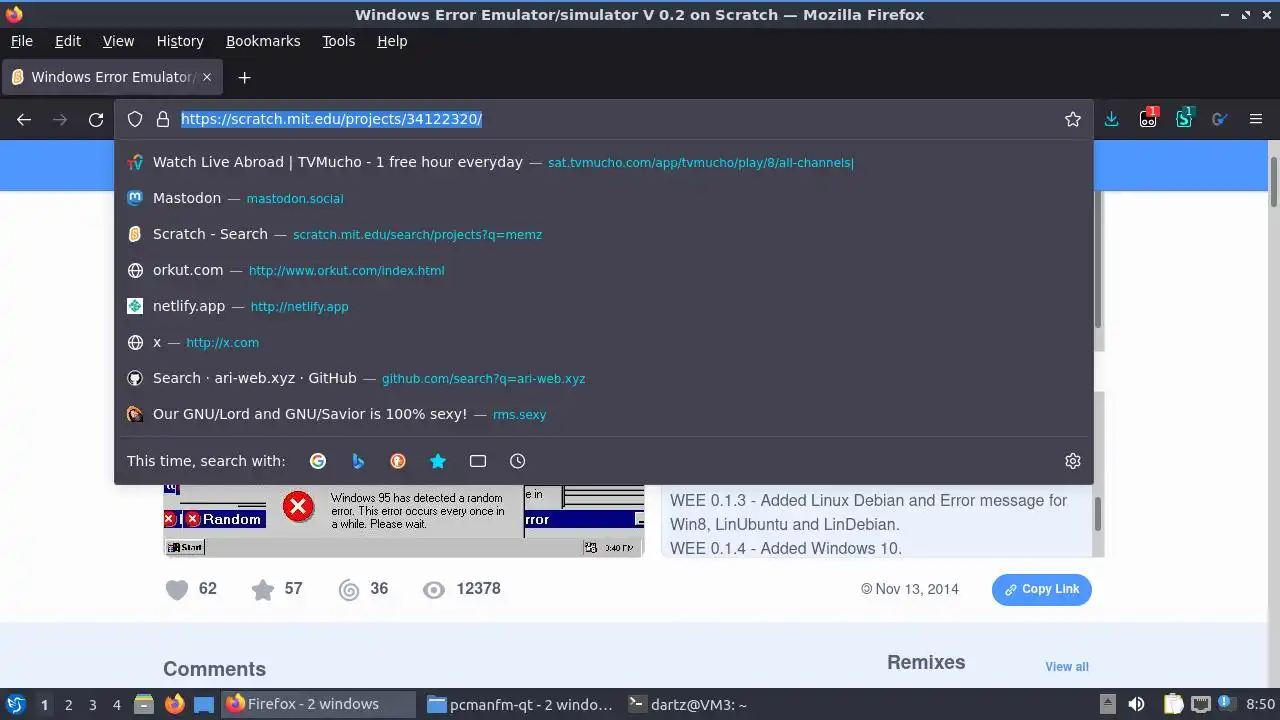Choose the Scratch - Search suggestion
The height and width of the screenshot is (720, 1280).
click(x=604, y=234)
